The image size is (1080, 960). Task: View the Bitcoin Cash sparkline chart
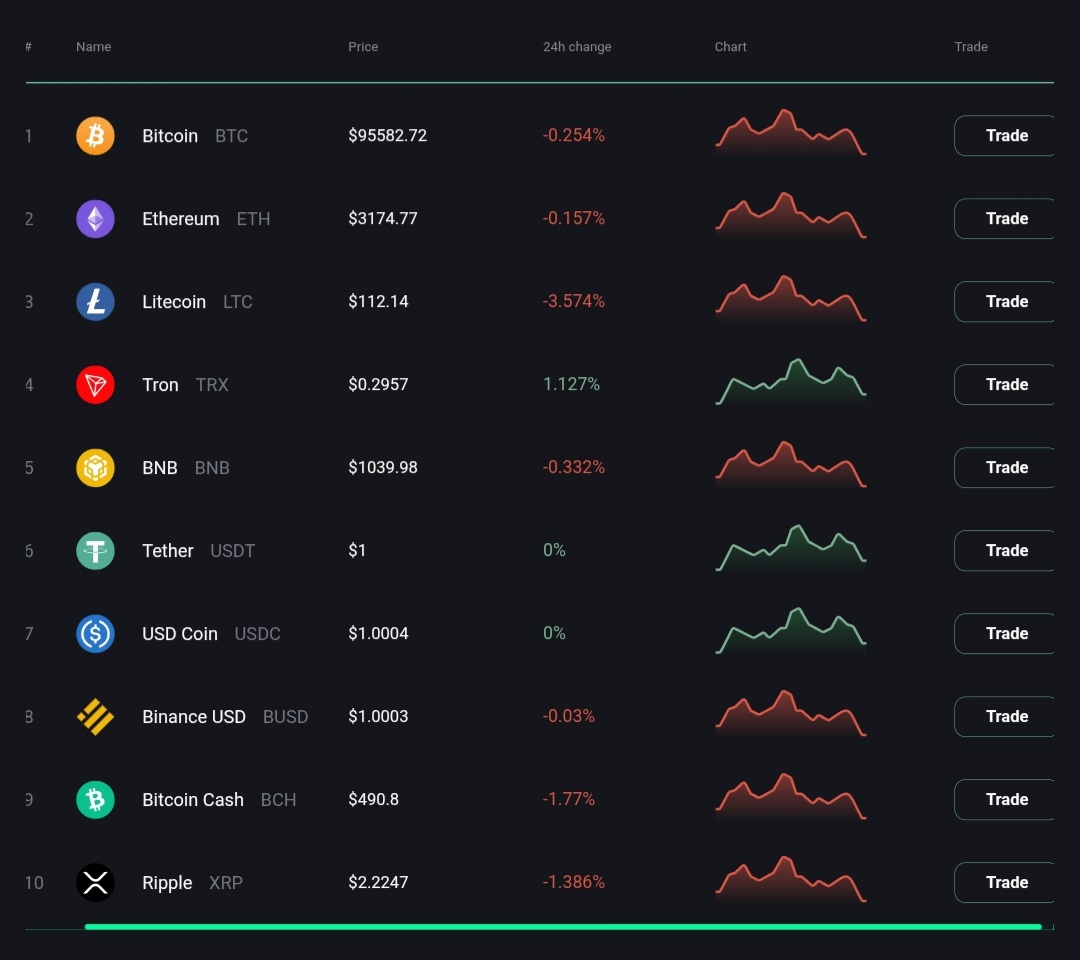click(791, 797)
